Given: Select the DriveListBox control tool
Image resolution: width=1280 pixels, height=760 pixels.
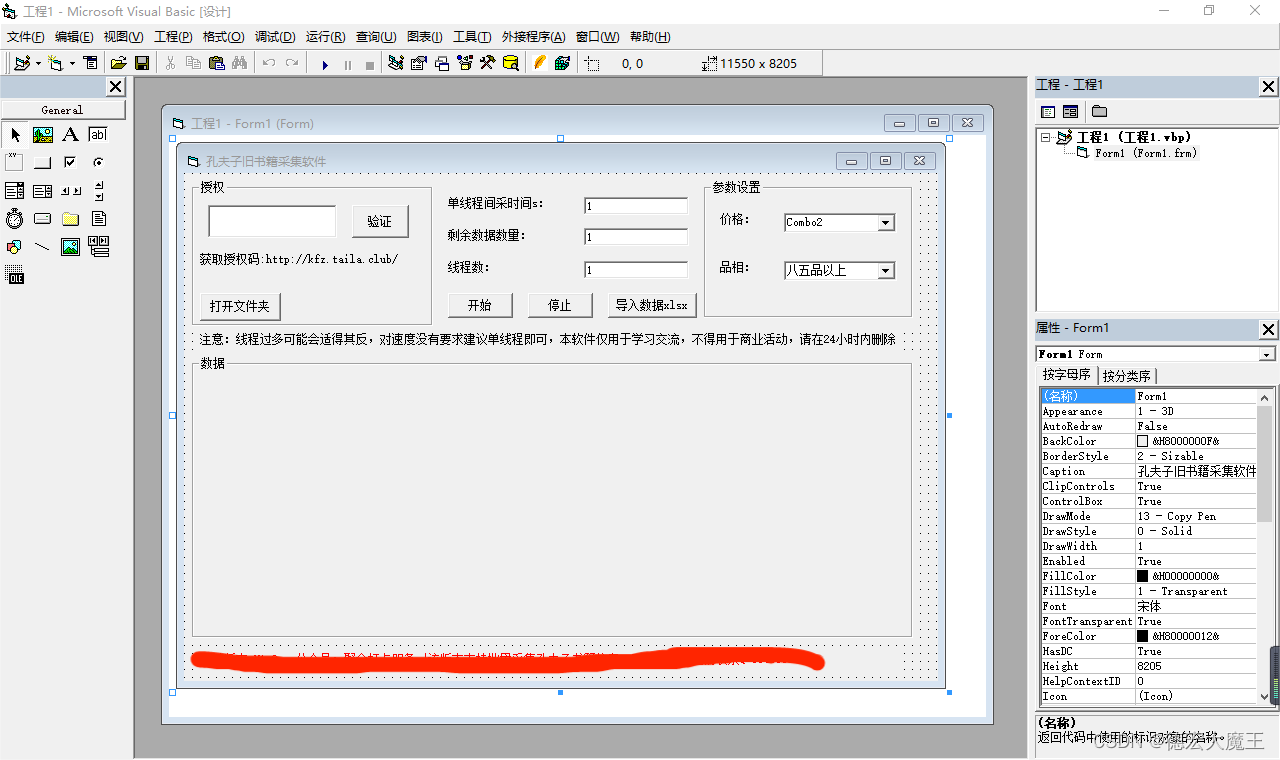Looking at the screenshot, I should coord(42,218).
